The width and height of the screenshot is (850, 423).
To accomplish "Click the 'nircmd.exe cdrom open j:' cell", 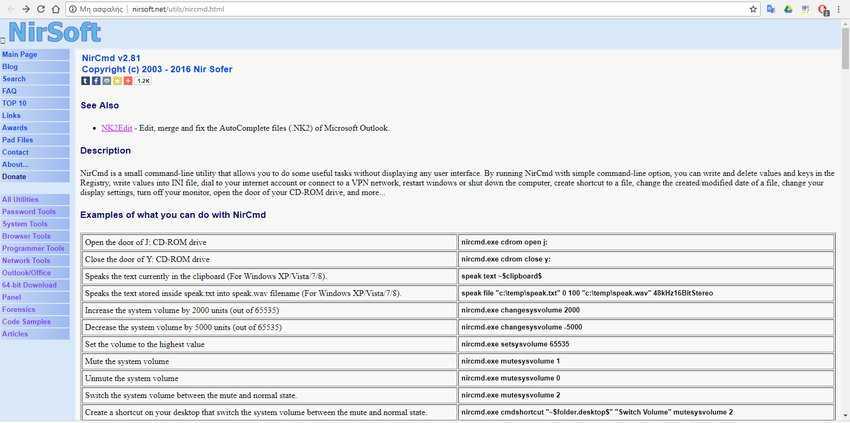I will [x=646, y=242].
